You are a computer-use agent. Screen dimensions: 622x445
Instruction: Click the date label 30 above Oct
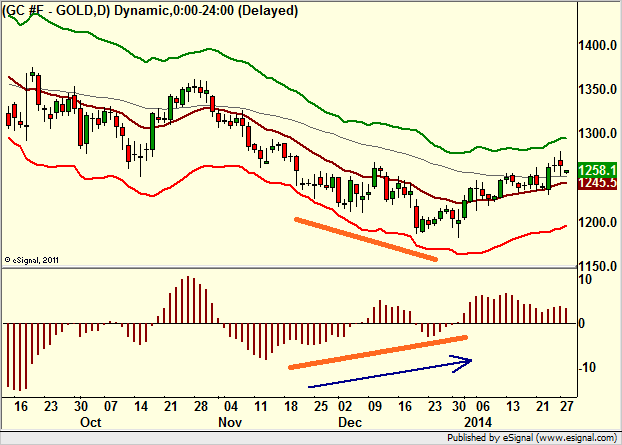(81, 406)
